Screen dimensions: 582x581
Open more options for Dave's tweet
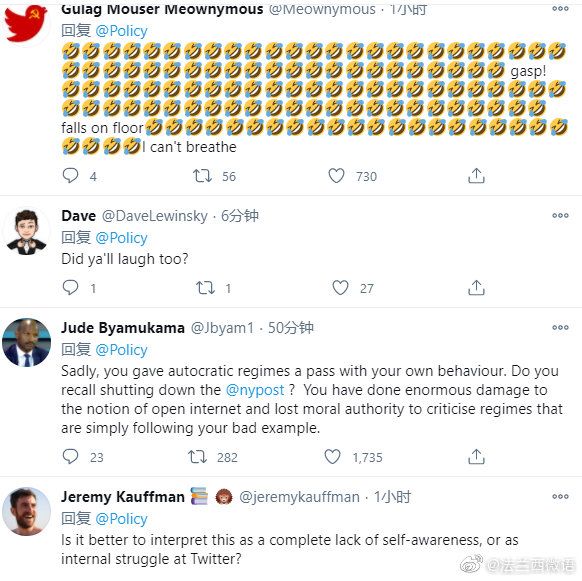click(560, 215)
